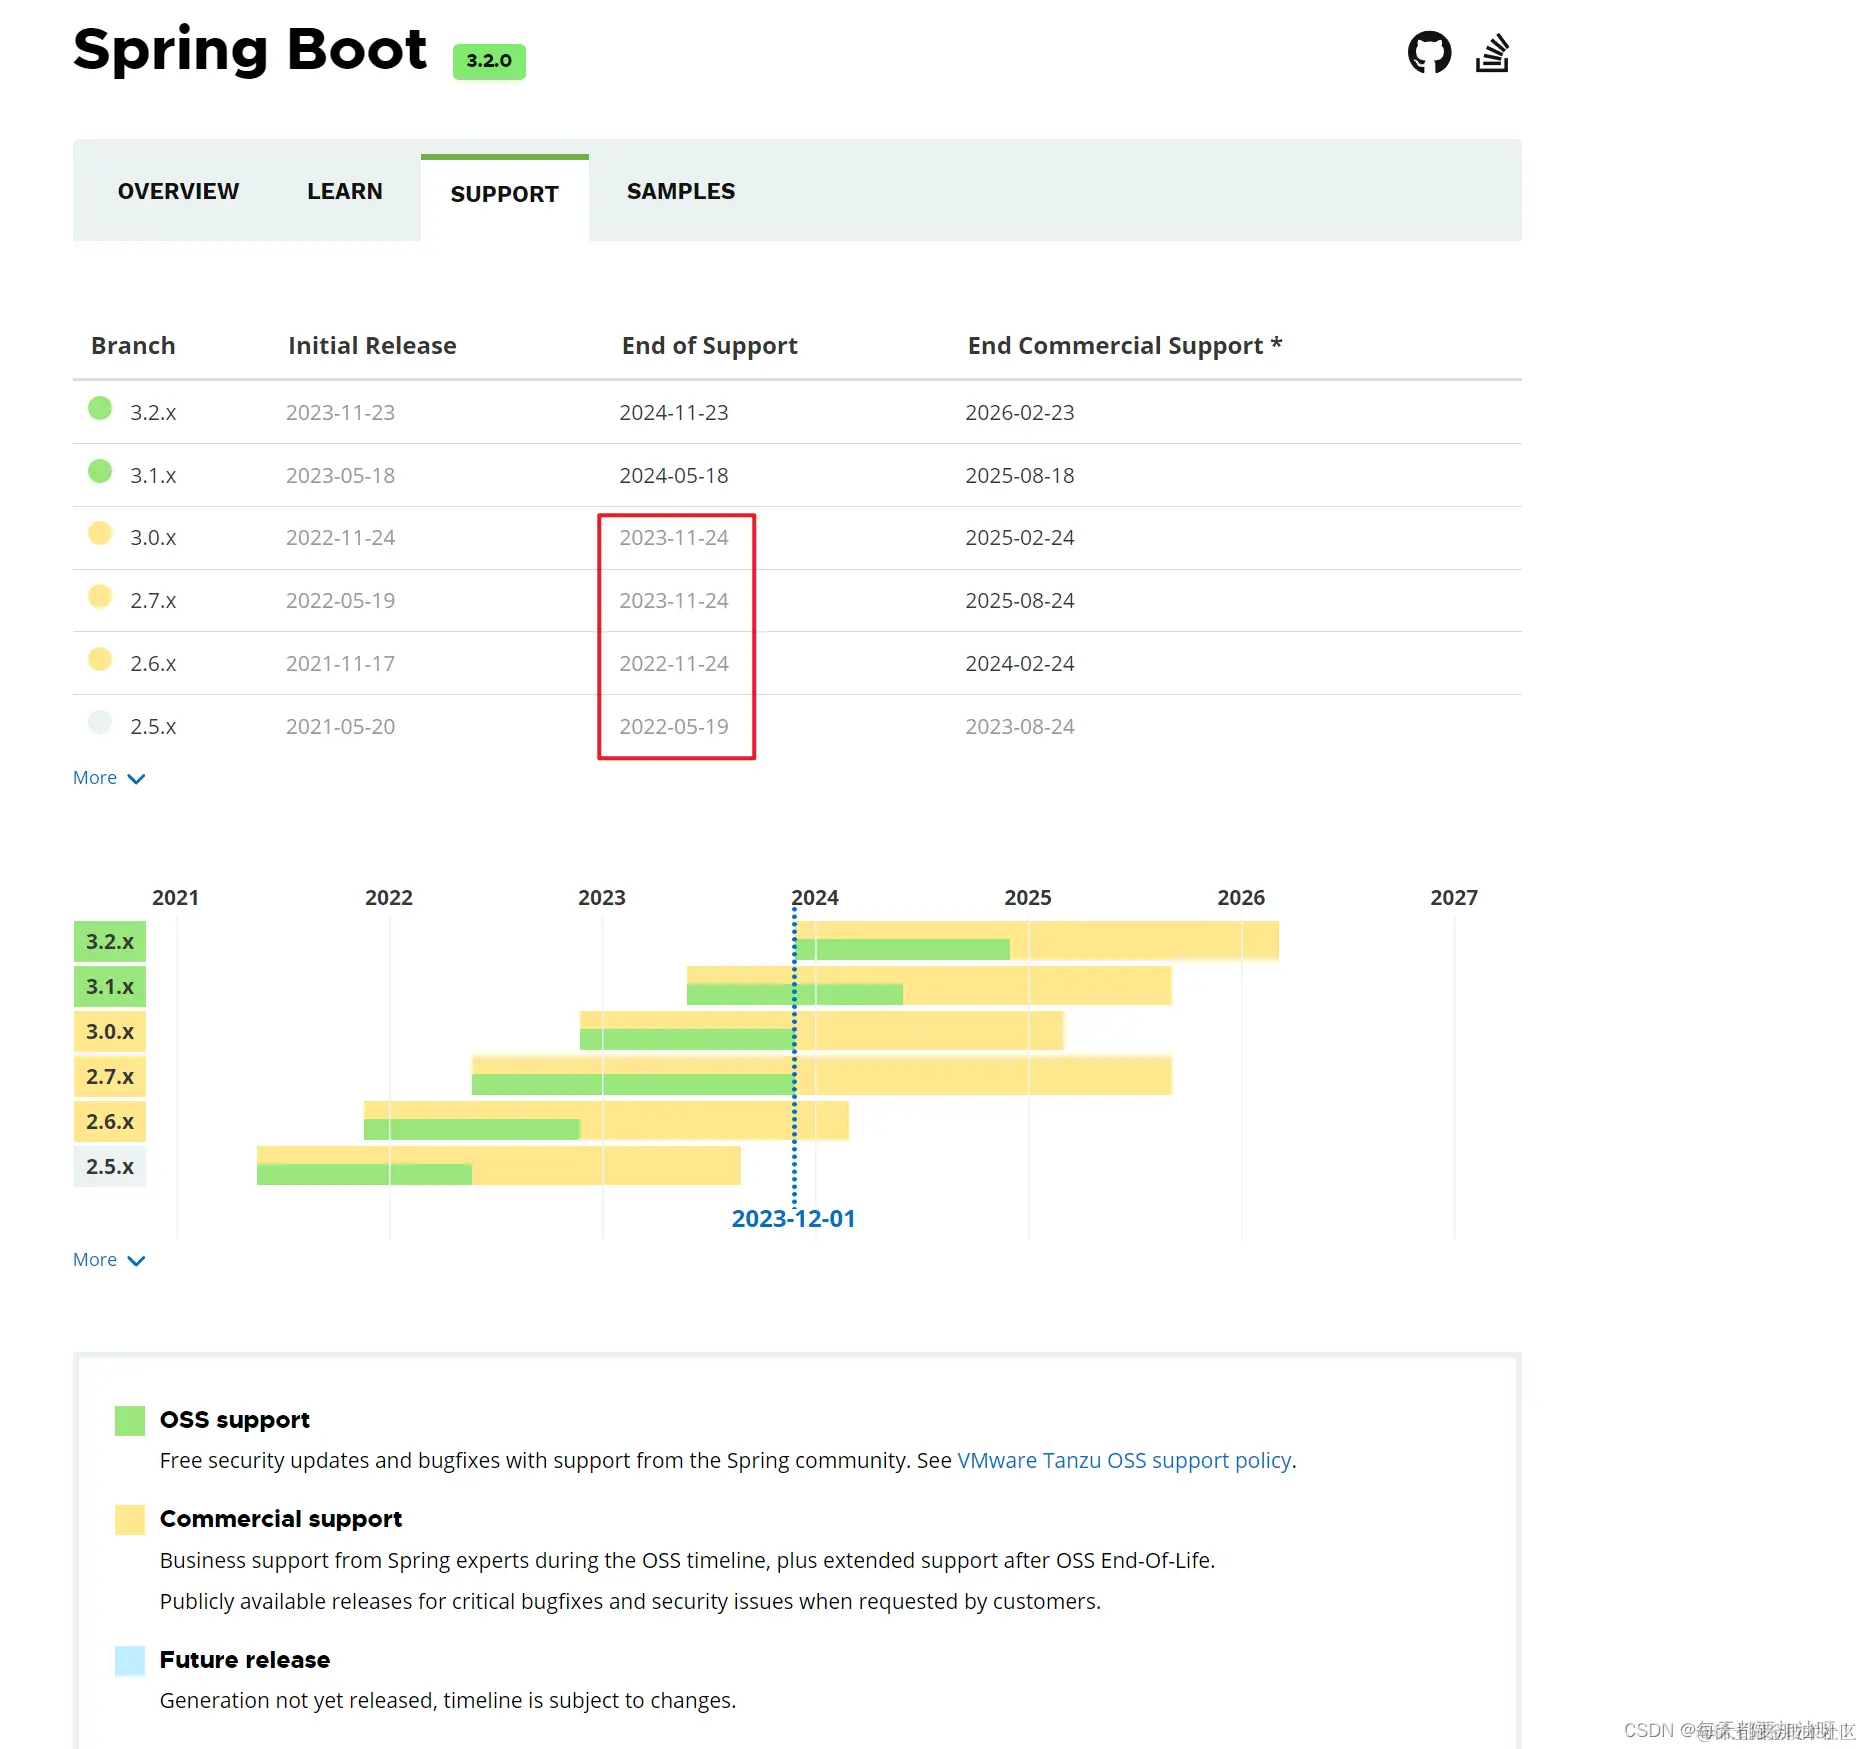Click the Spring Boot page title
The height and width of the screenshot is (1749, 1863).
coord(250,49)
